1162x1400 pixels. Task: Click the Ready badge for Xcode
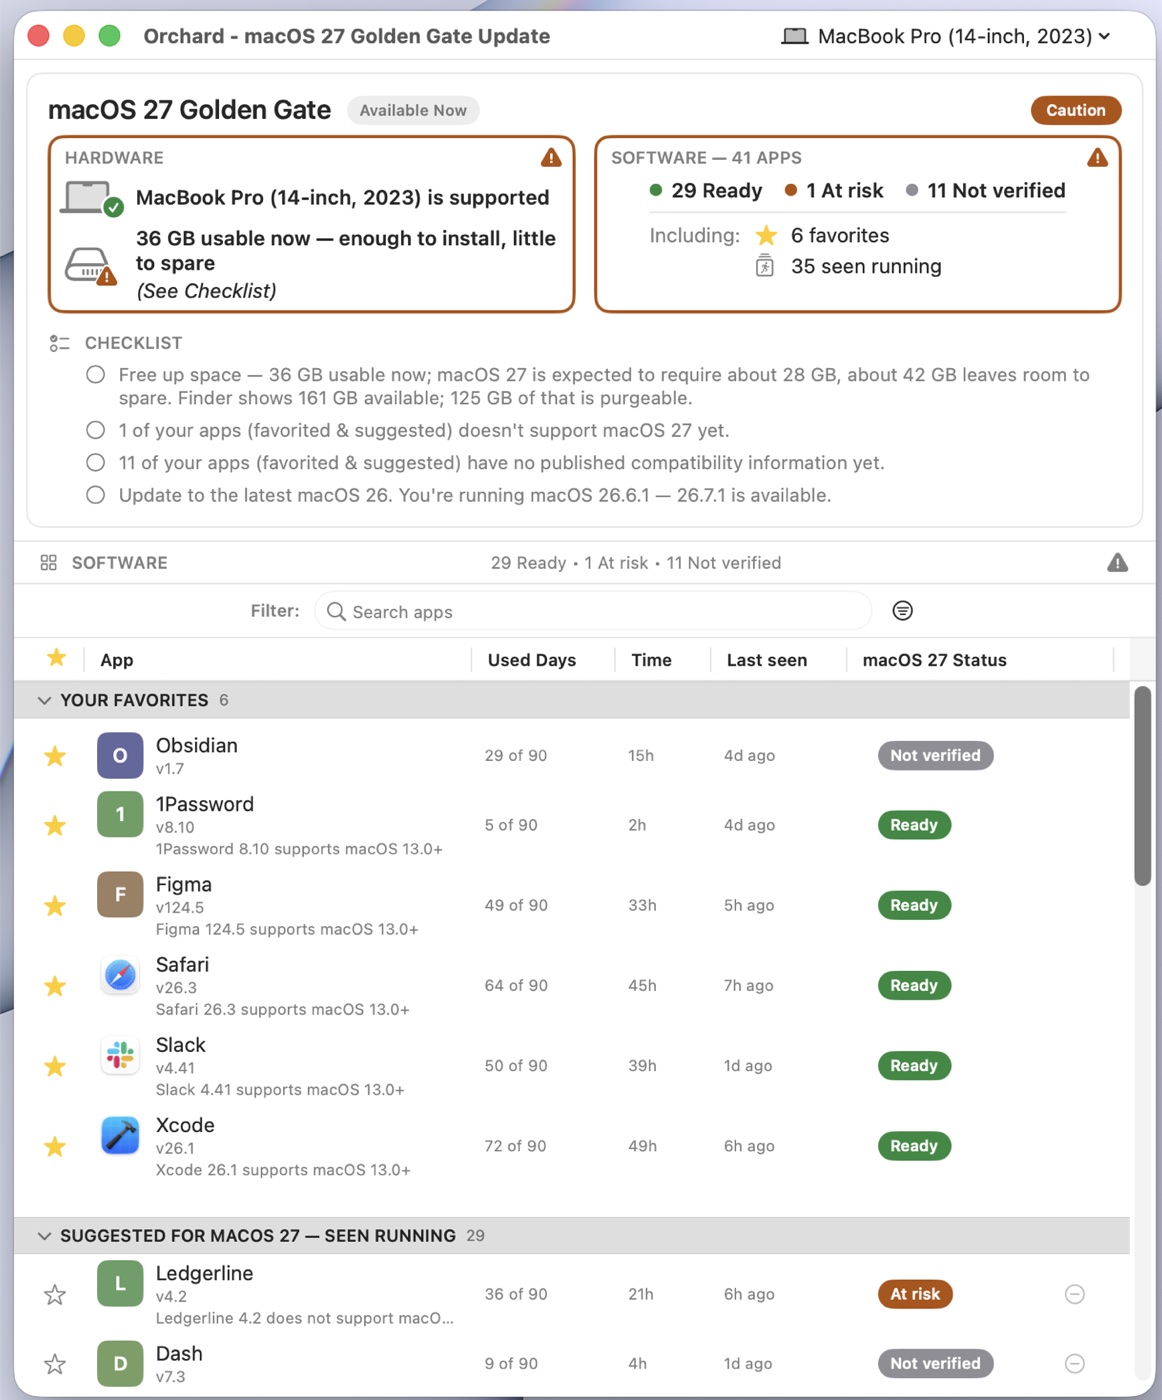pos(914,1146)
